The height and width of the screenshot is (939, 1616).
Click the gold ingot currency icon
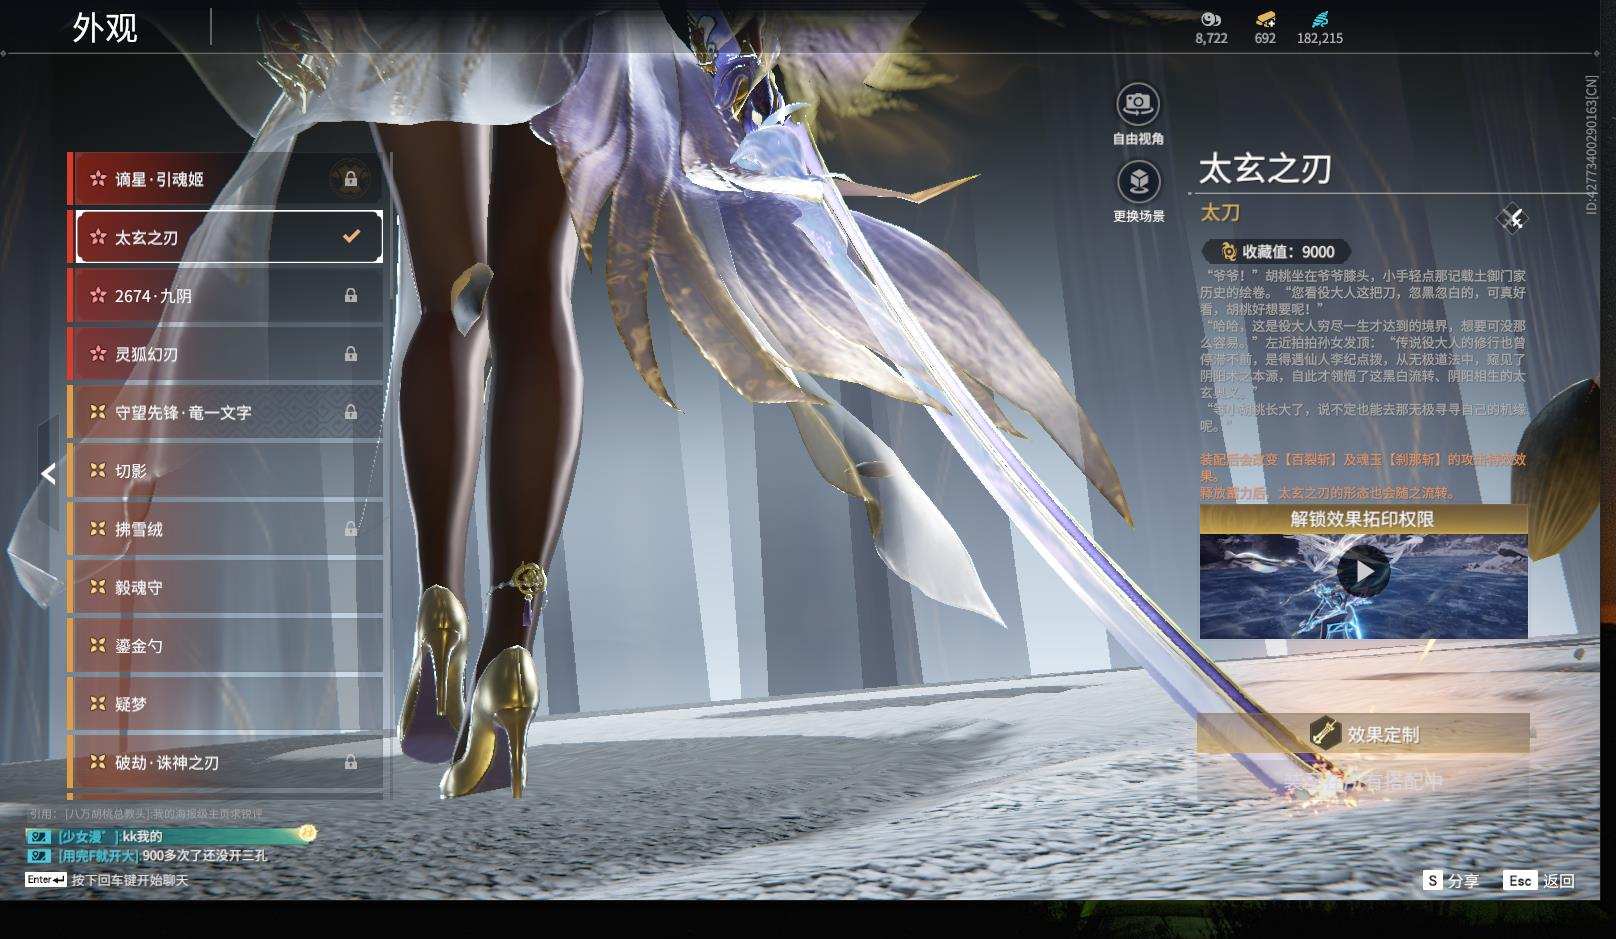tap(1265, 19)
